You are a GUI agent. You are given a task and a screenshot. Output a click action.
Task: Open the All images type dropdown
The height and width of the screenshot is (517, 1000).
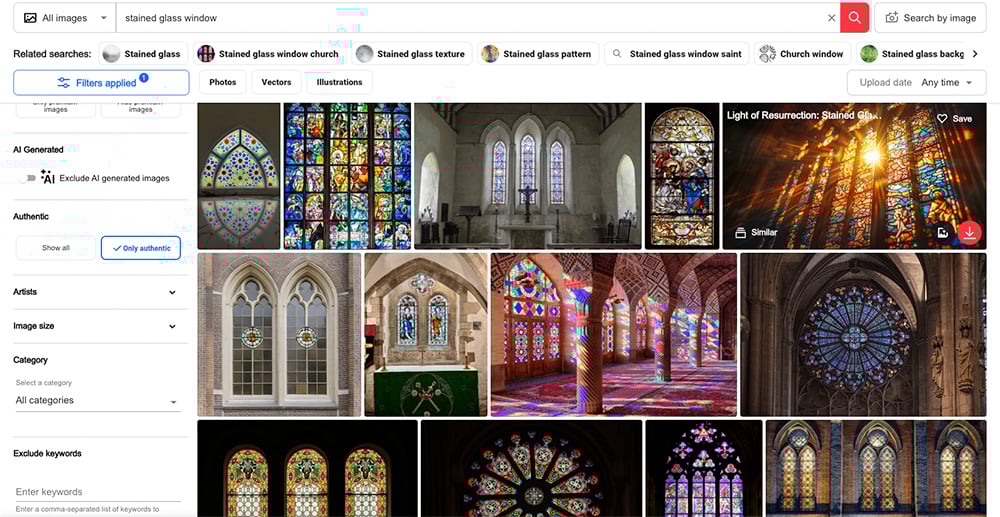tap(65, 18)
